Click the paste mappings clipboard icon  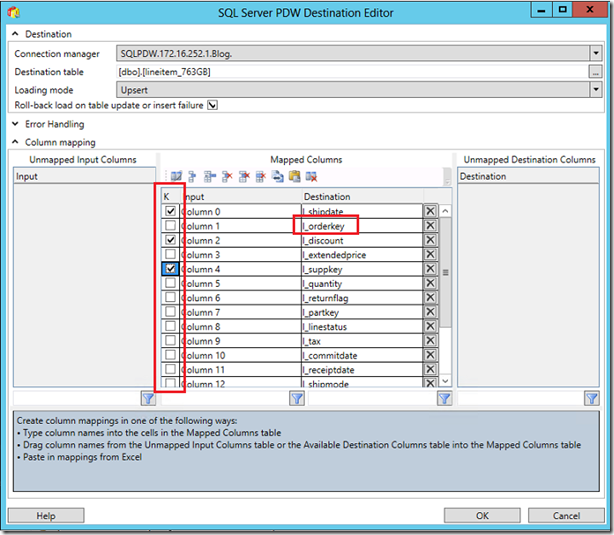pos(295,176)
